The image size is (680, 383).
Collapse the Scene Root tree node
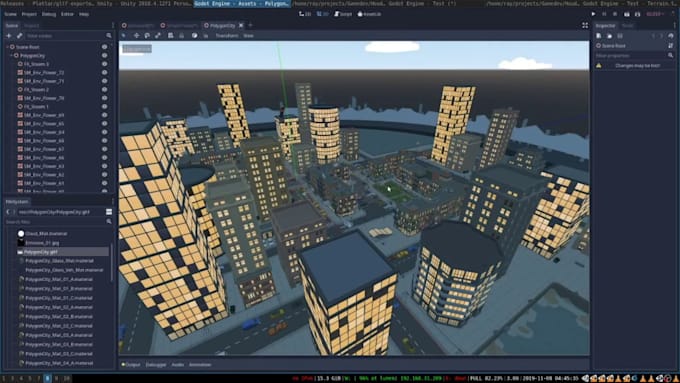click(x=7, y=47)
